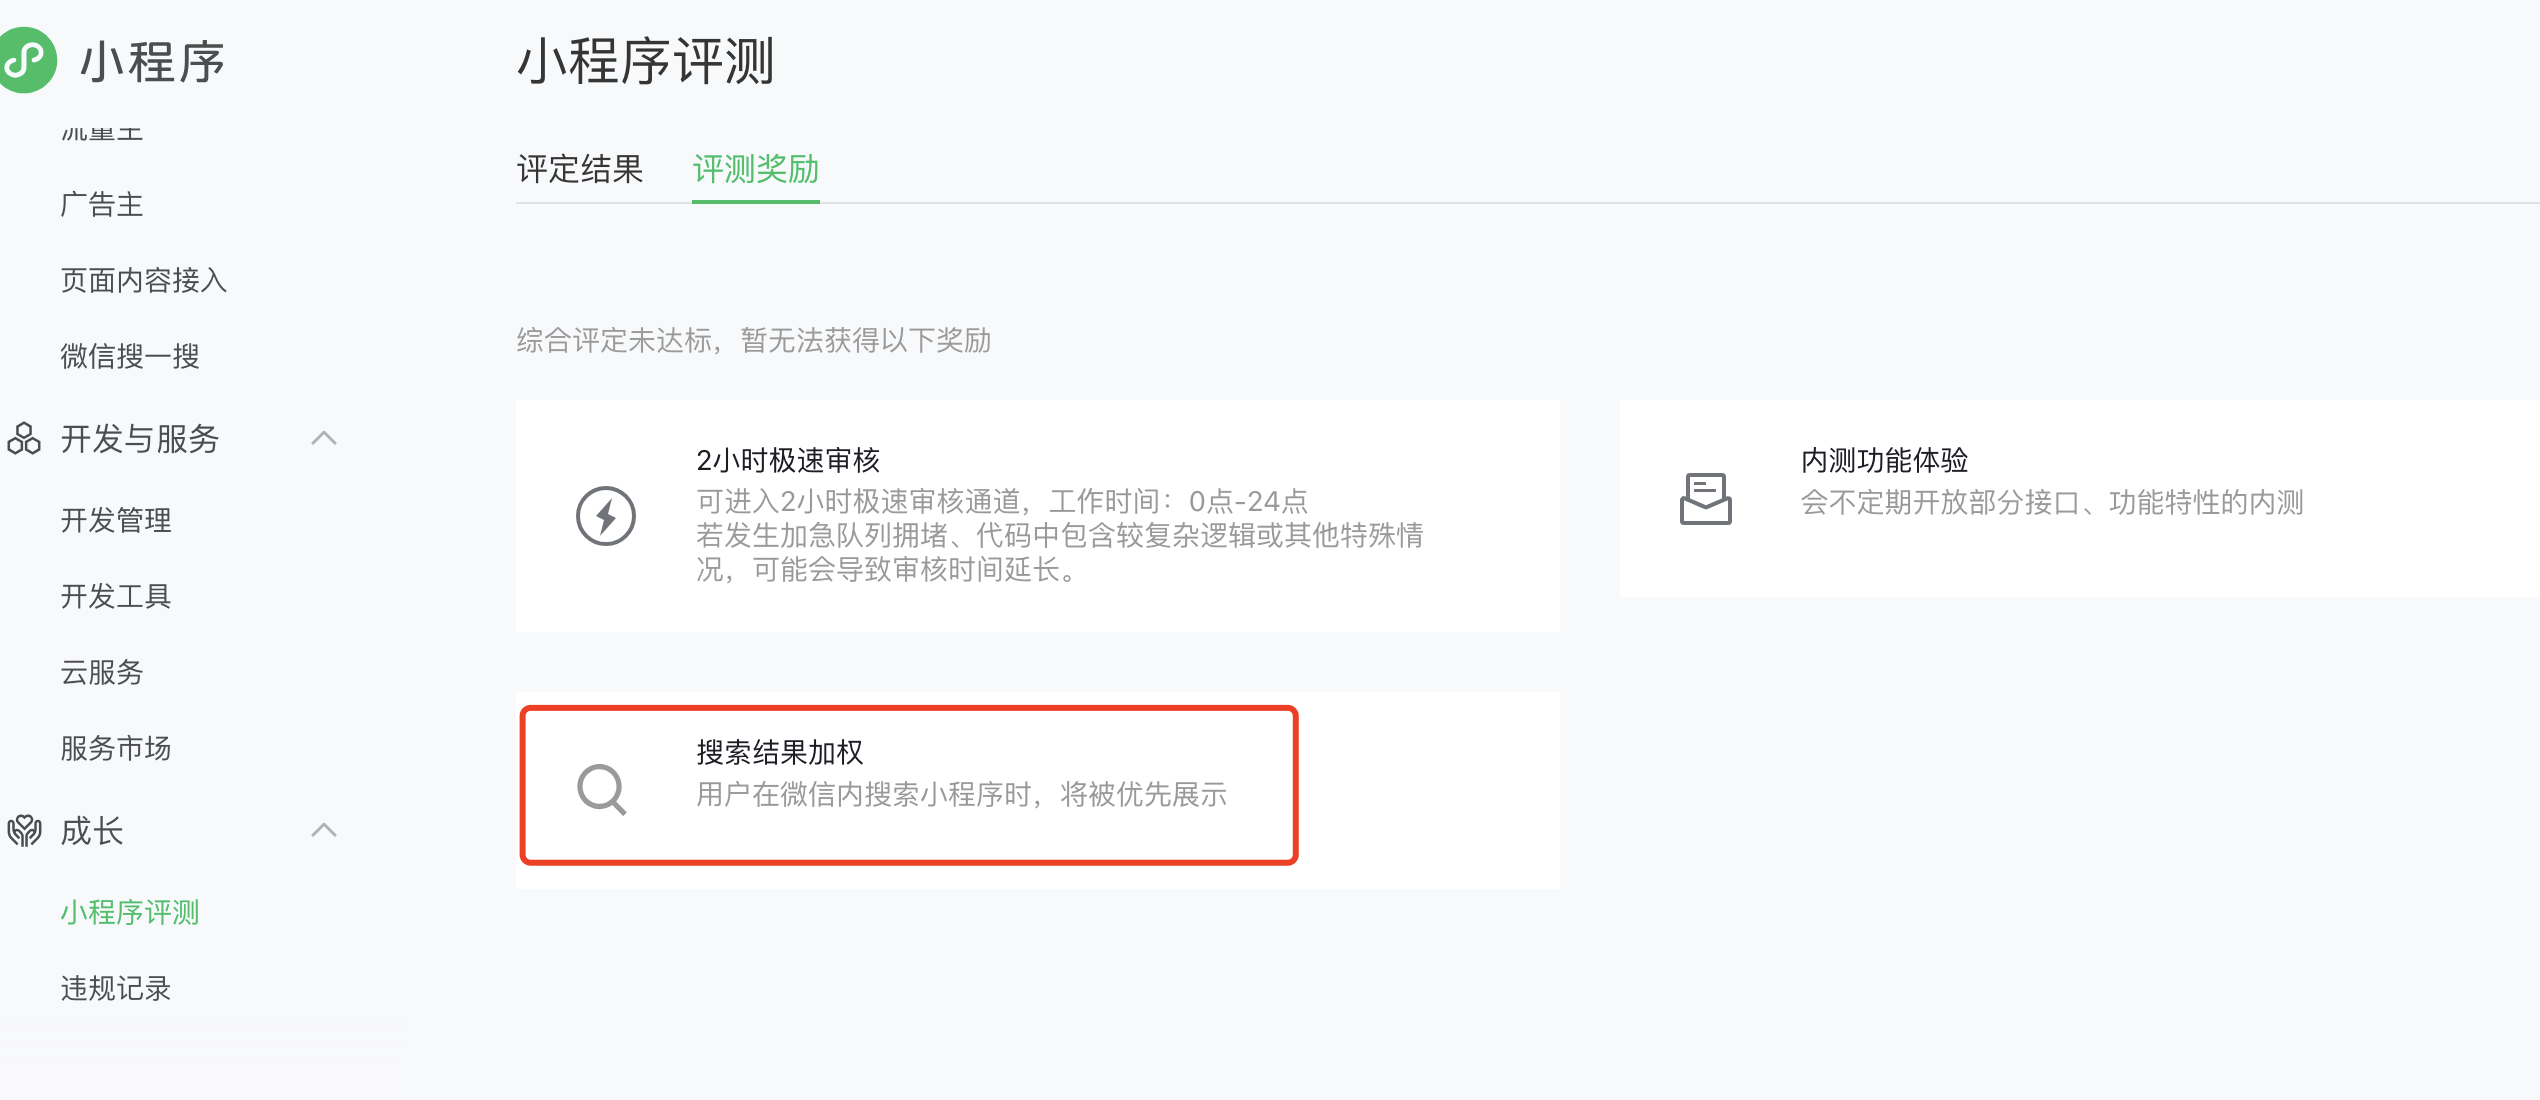Open 广告主 in the sidebar

click(x=102, y=204)
